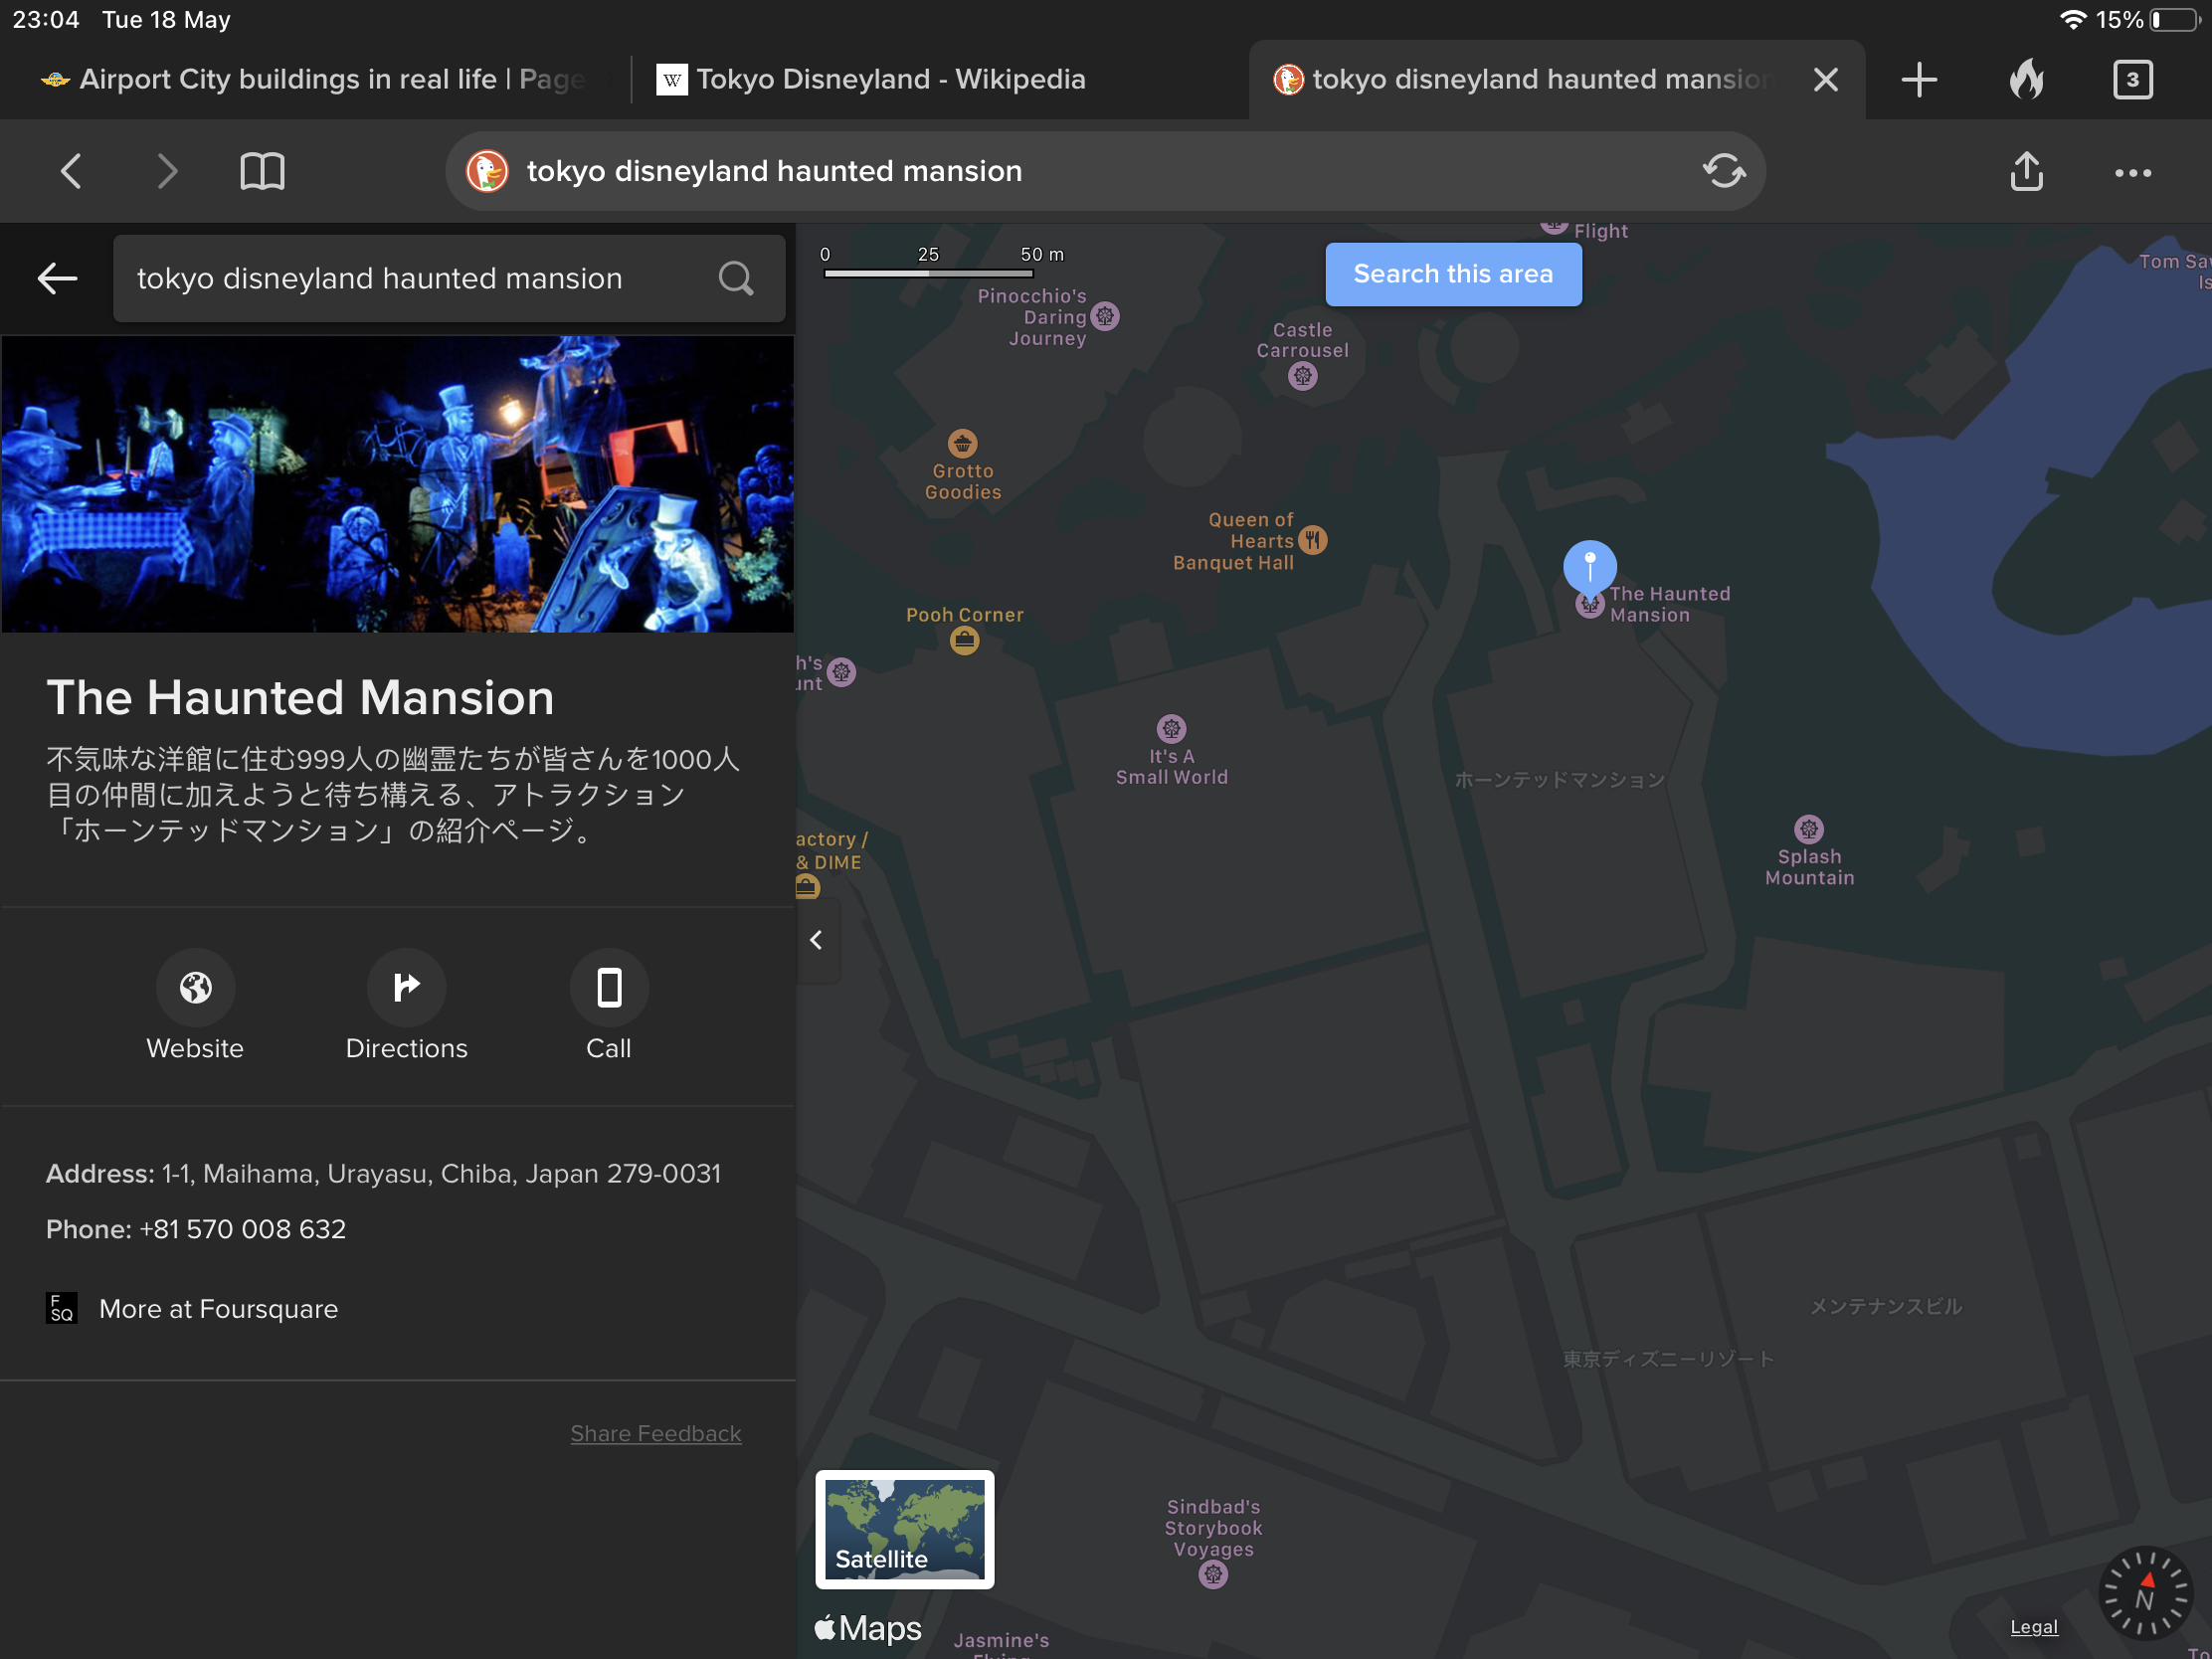Select Pooh Corner shop marker
The width and height of the screenshot is (2212, 1659).
click(964, 641)
